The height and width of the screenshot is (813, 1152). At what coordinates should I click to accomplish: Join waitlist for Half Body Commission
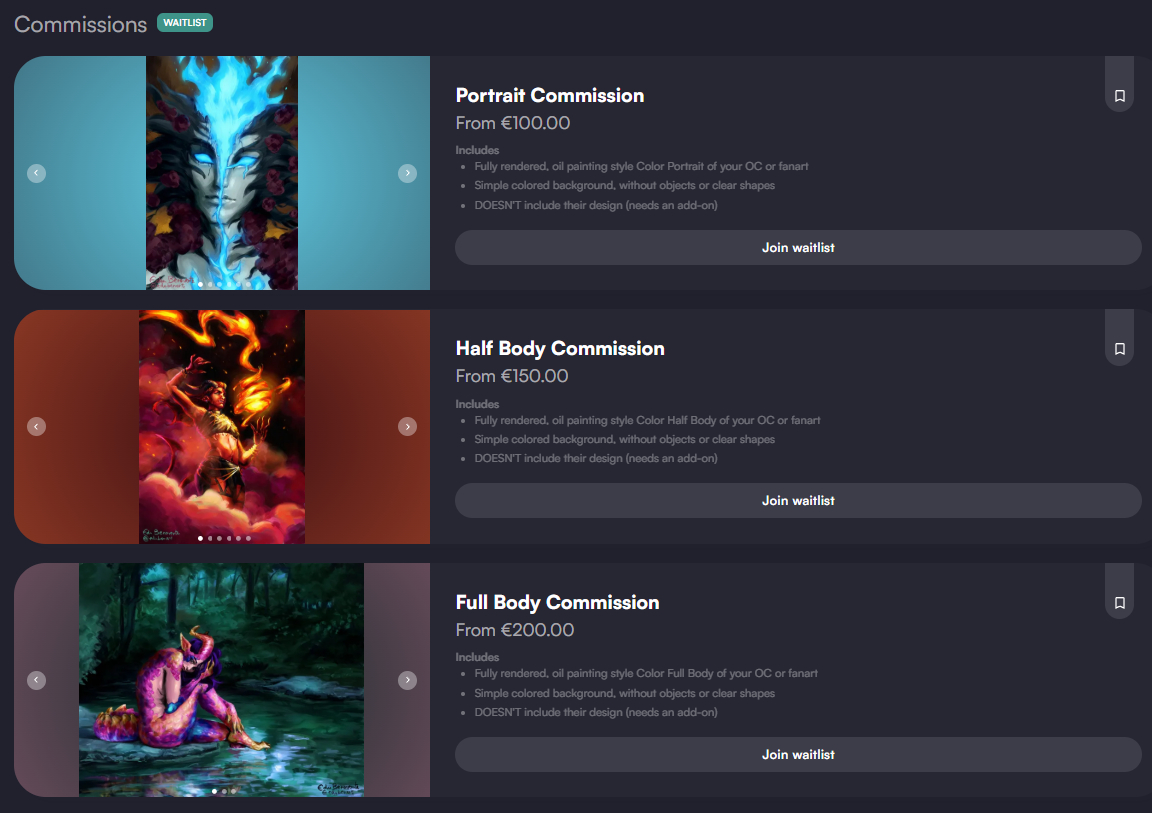pyautogui.click(x=798, y=501)
